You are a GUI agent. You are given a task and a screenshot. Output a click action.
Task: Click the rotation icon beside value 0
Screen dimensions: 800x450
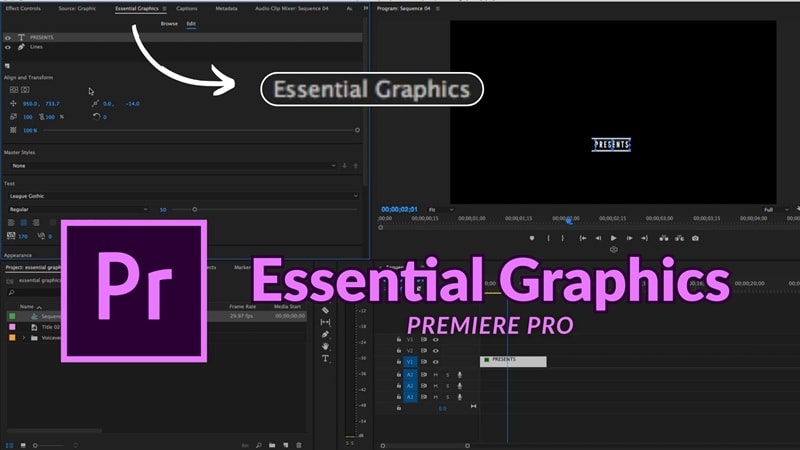tap(96, 116)
